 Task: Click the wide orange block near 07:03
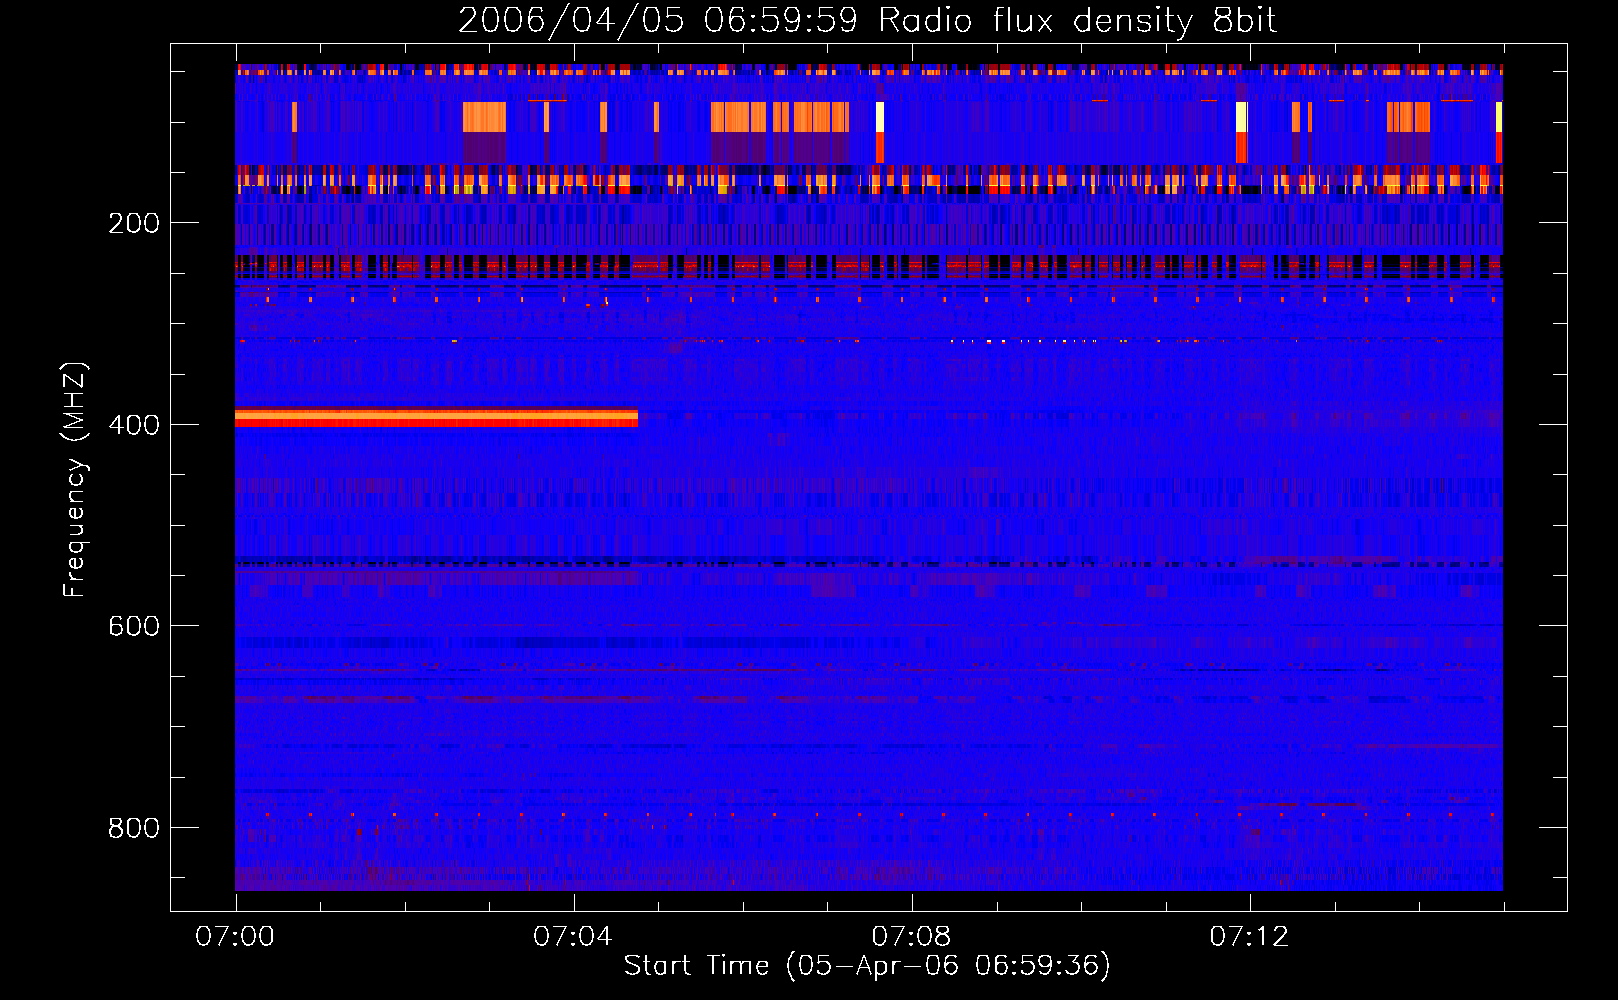(484, 118)
